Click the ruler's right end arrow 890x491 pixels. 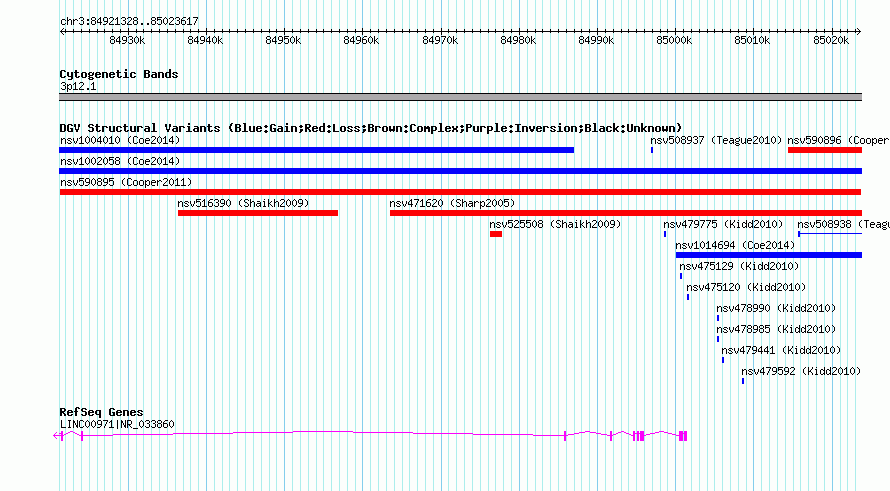(859, 32)
